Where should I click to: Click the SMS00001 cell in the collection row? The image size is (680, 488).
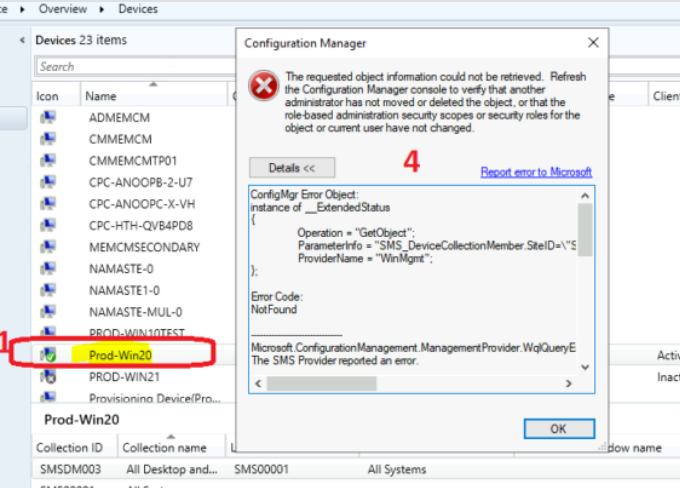261,469
